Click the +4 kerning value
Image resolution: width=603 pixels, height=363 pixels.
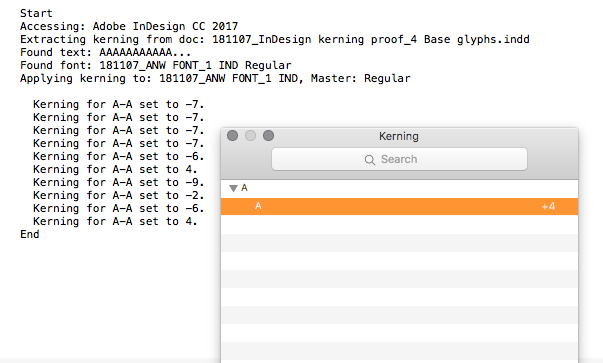pyautogui.click(x=548, y=206)
